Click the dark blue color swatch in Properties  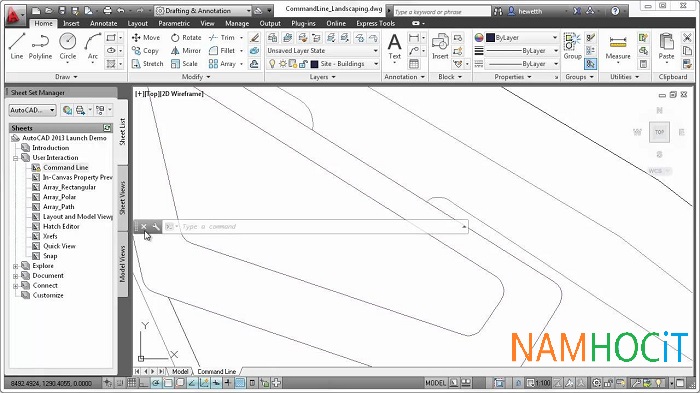(x=490, y=38)
